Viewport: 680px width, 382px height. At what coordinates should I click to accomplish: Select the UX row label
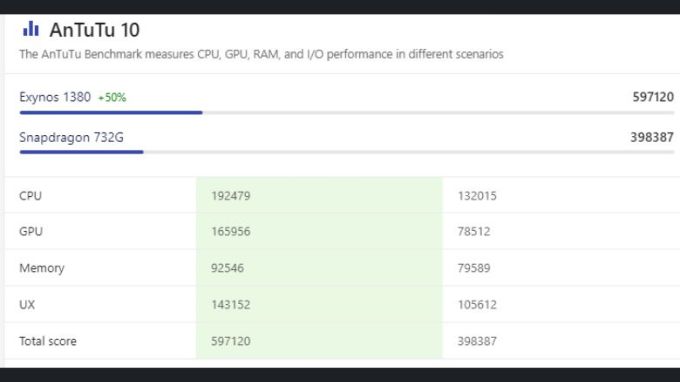27,305
